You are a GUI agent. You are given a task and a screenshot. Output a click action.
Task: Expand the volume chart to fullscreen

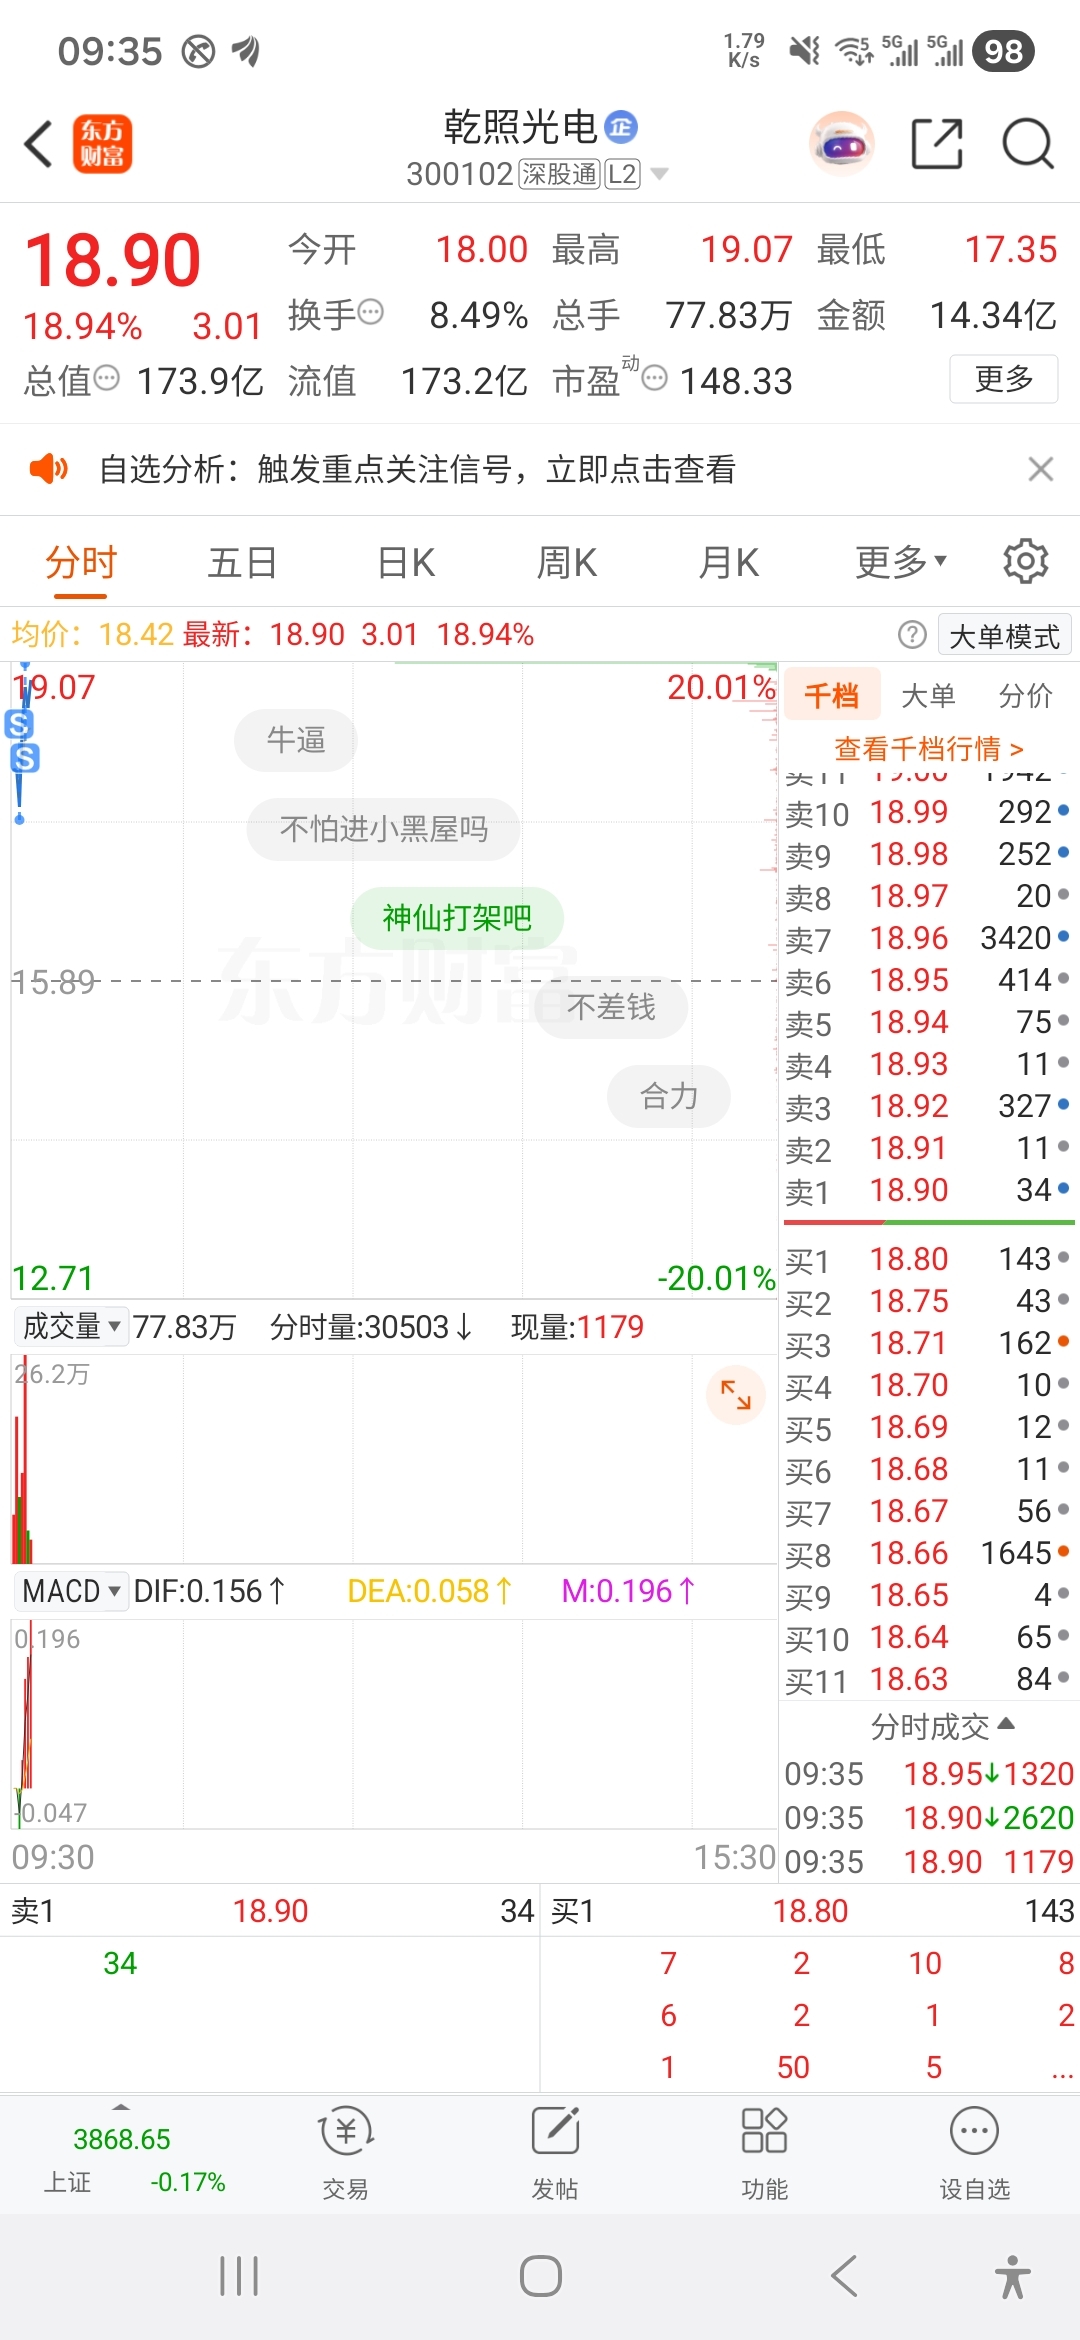736,1394
